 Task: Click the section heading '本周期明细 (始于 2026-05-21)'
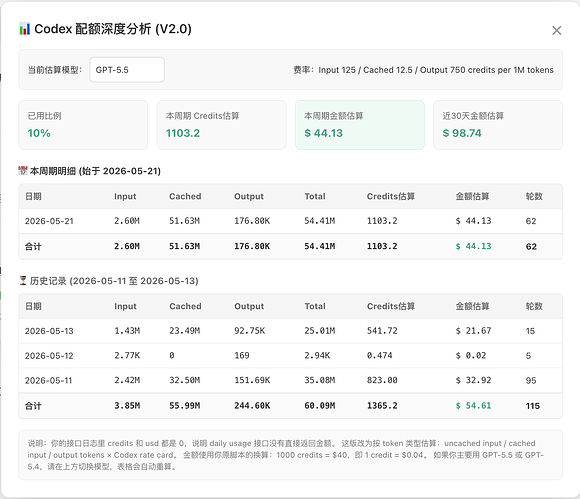[x=95, y=171]
